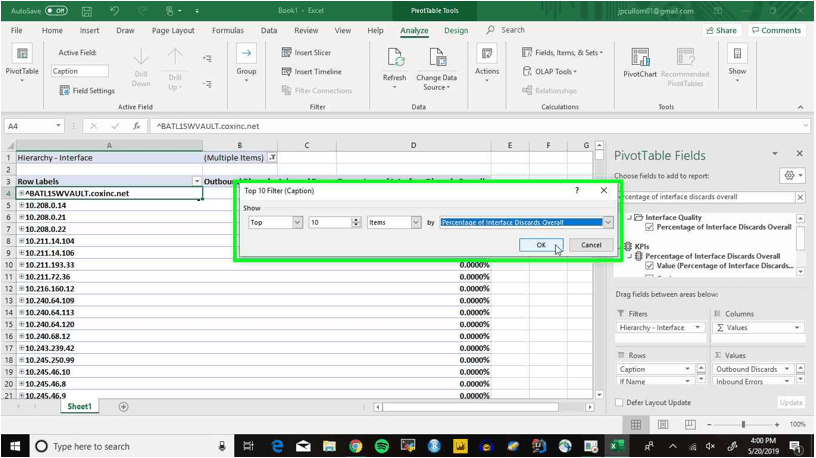Open Change Data Source
816x458 pixels.
(436, 68)
